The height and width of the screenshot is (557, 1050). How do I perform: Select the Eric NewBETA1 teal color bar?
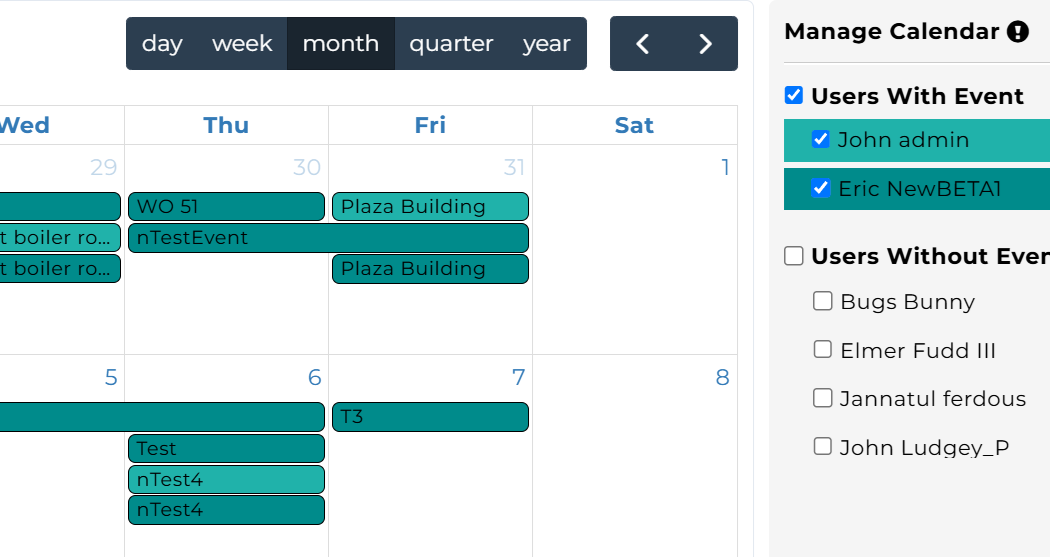[x=917, y=189]
